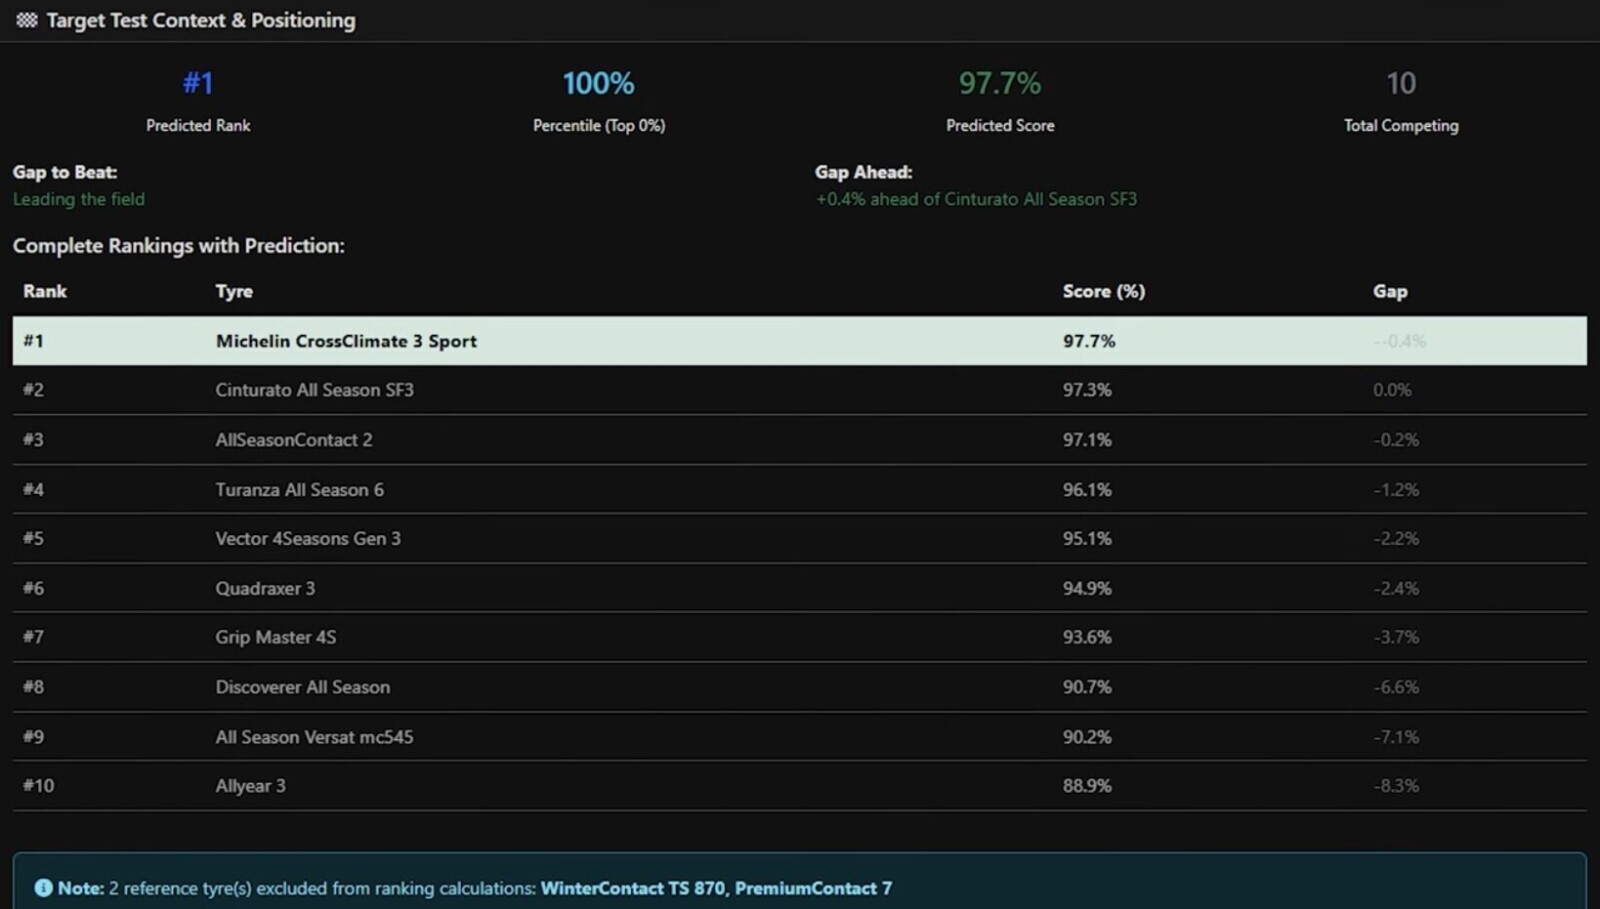
Task: Click the -2.4% gap value
Action: 1396,588
